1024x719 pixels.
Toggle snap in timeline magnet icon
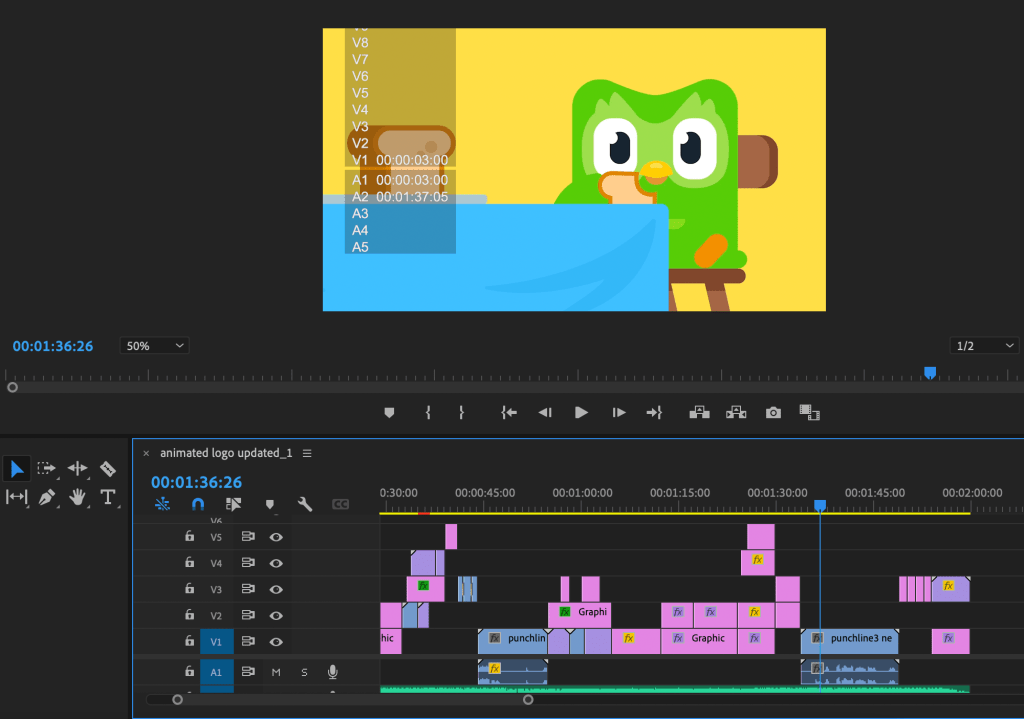[x=198, y=505]
